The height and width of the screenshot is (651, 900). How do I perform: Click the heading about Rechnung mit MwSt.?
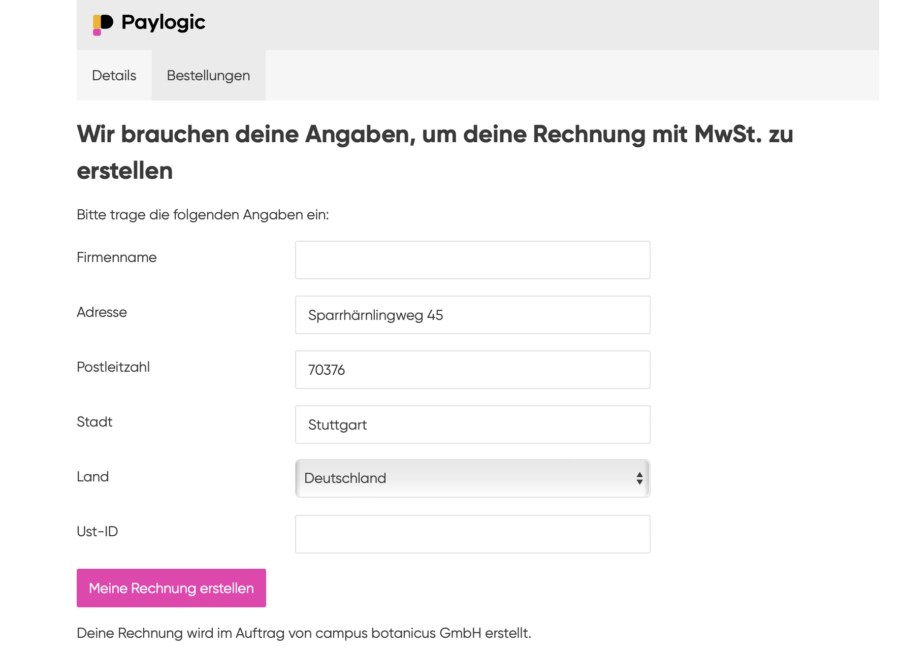click(435, 151)
